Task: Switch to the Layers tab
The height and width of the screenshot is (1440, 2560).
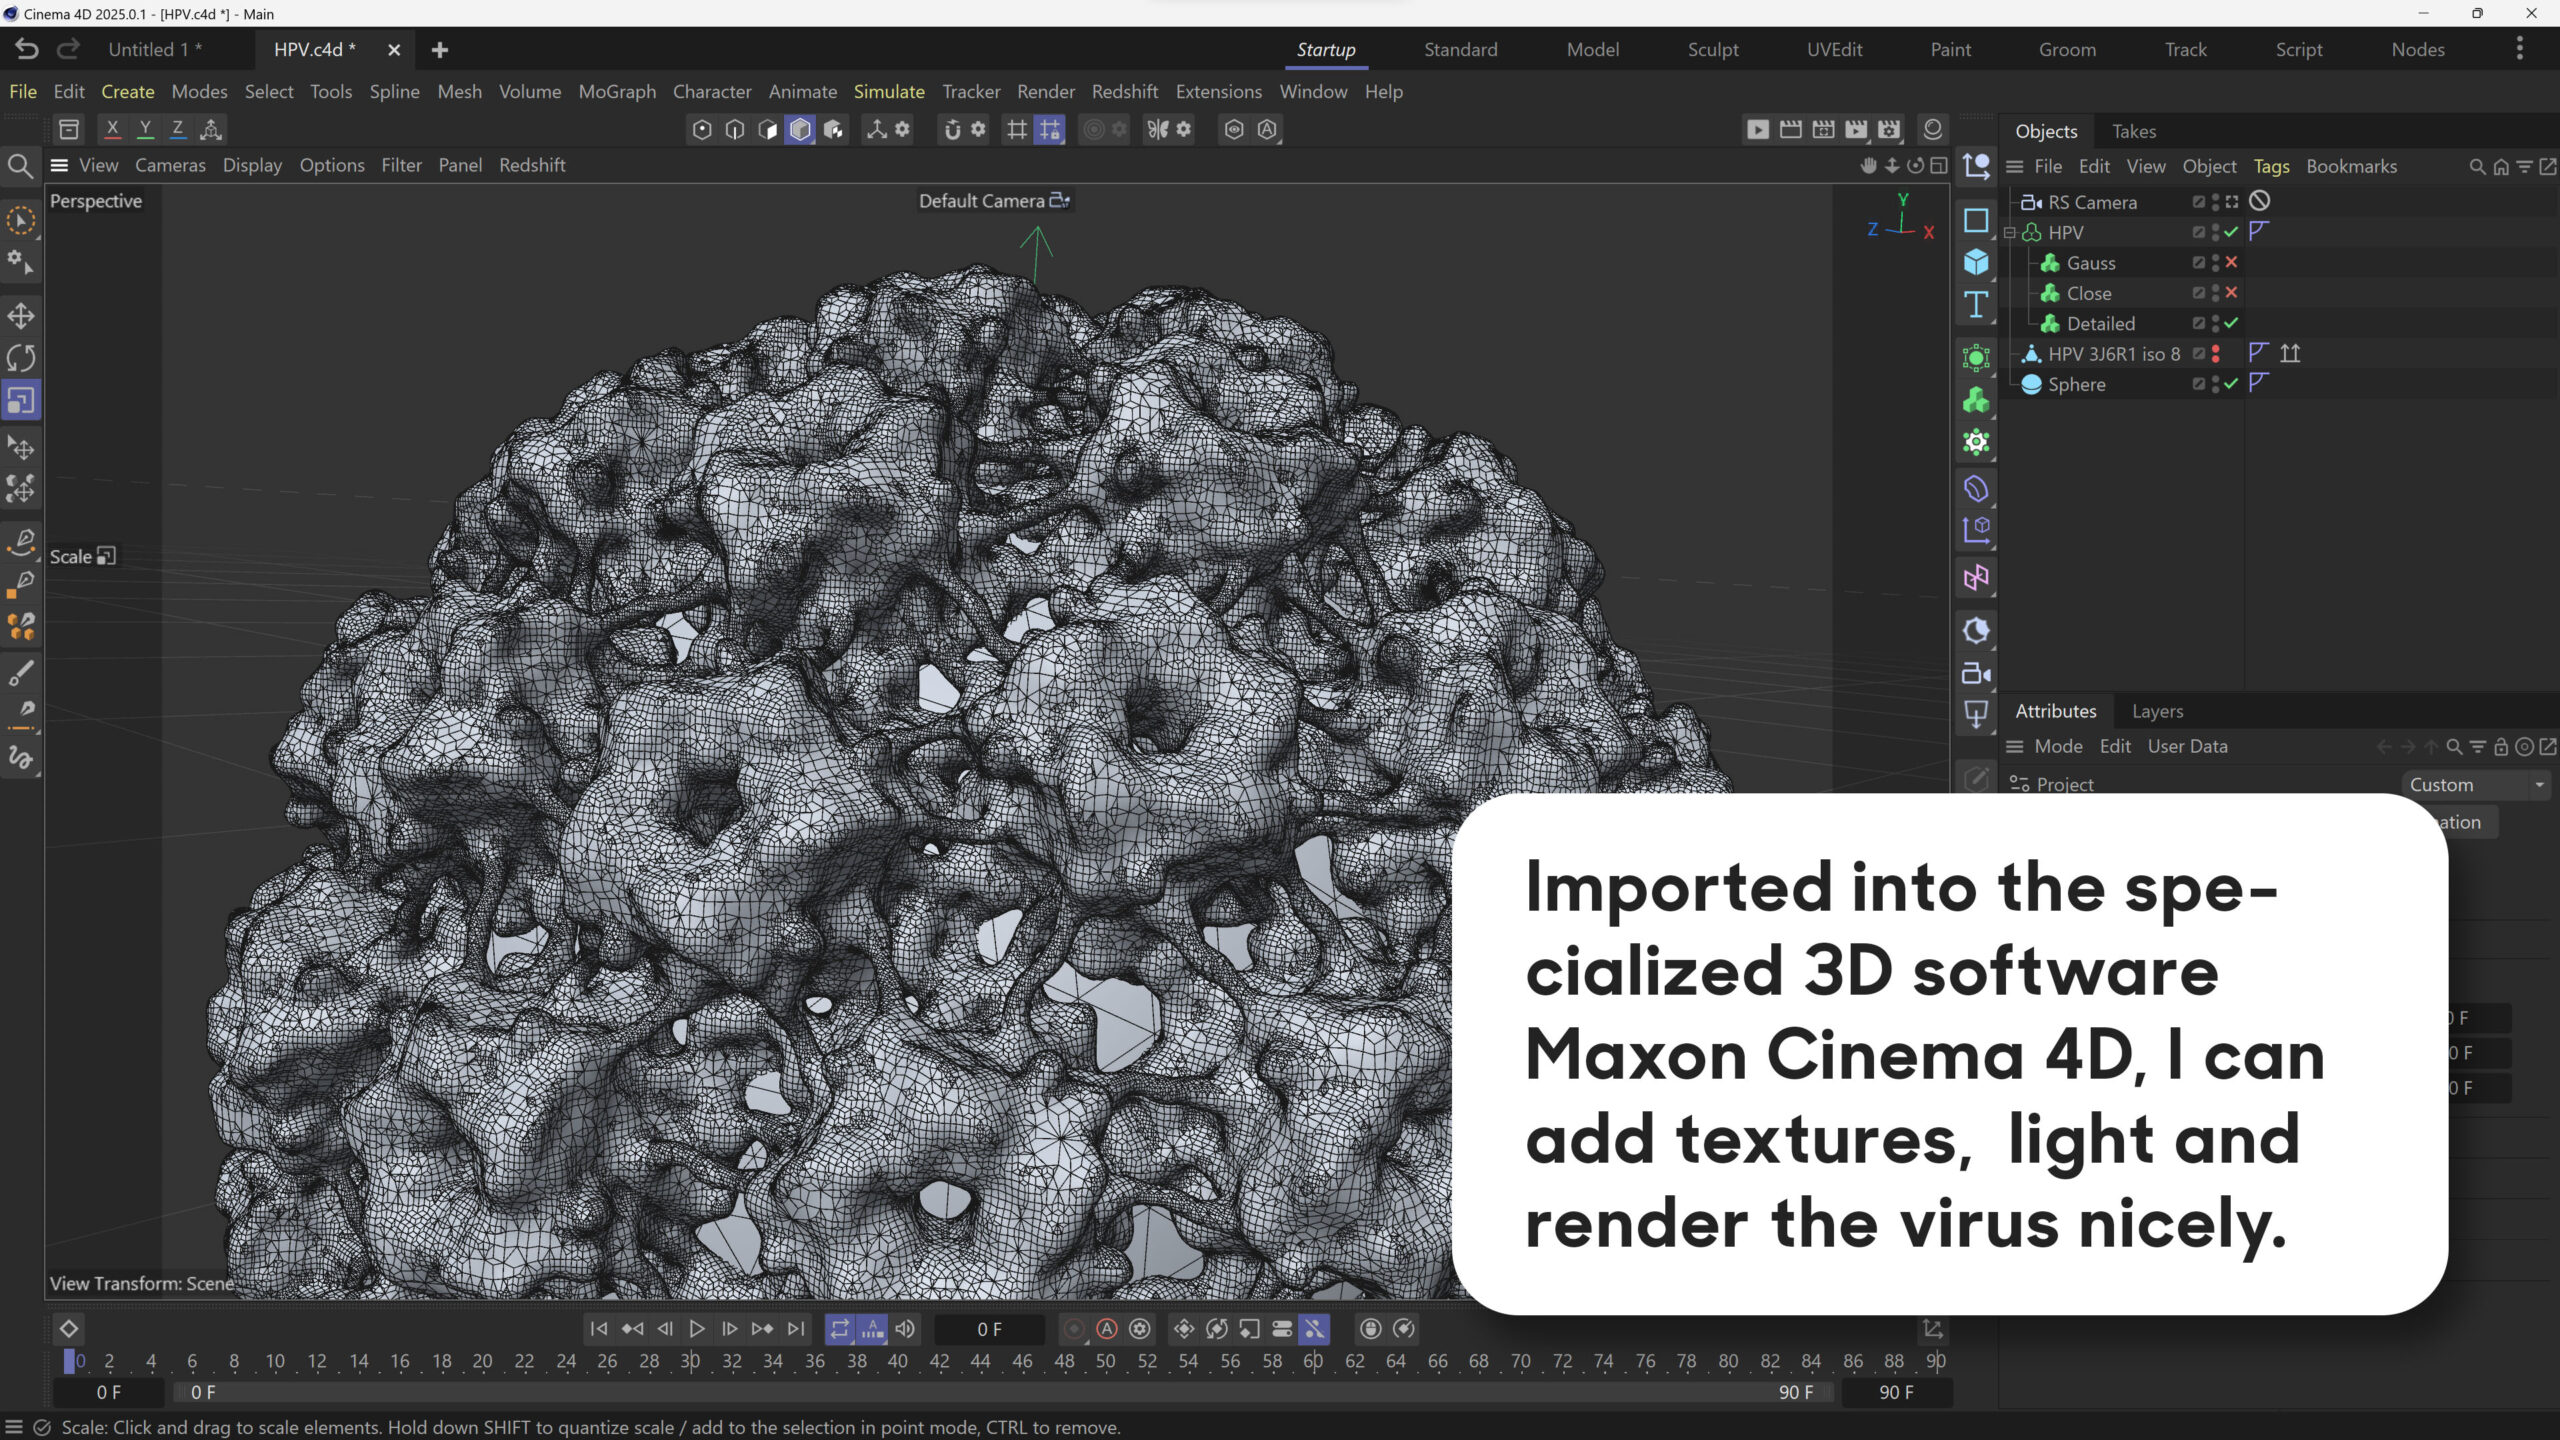Action: click(2157, 711)
